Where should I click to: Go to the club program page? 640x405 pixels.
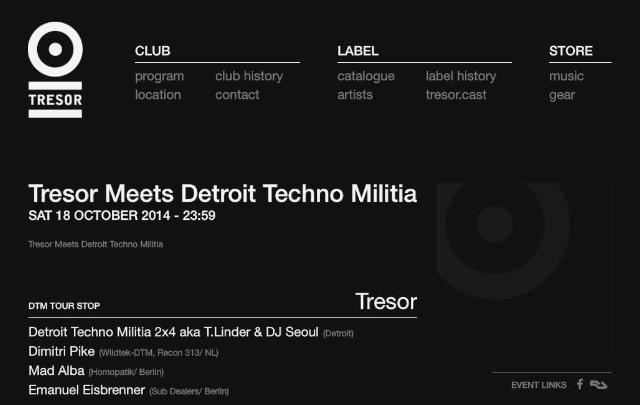[x=160, y=76]
